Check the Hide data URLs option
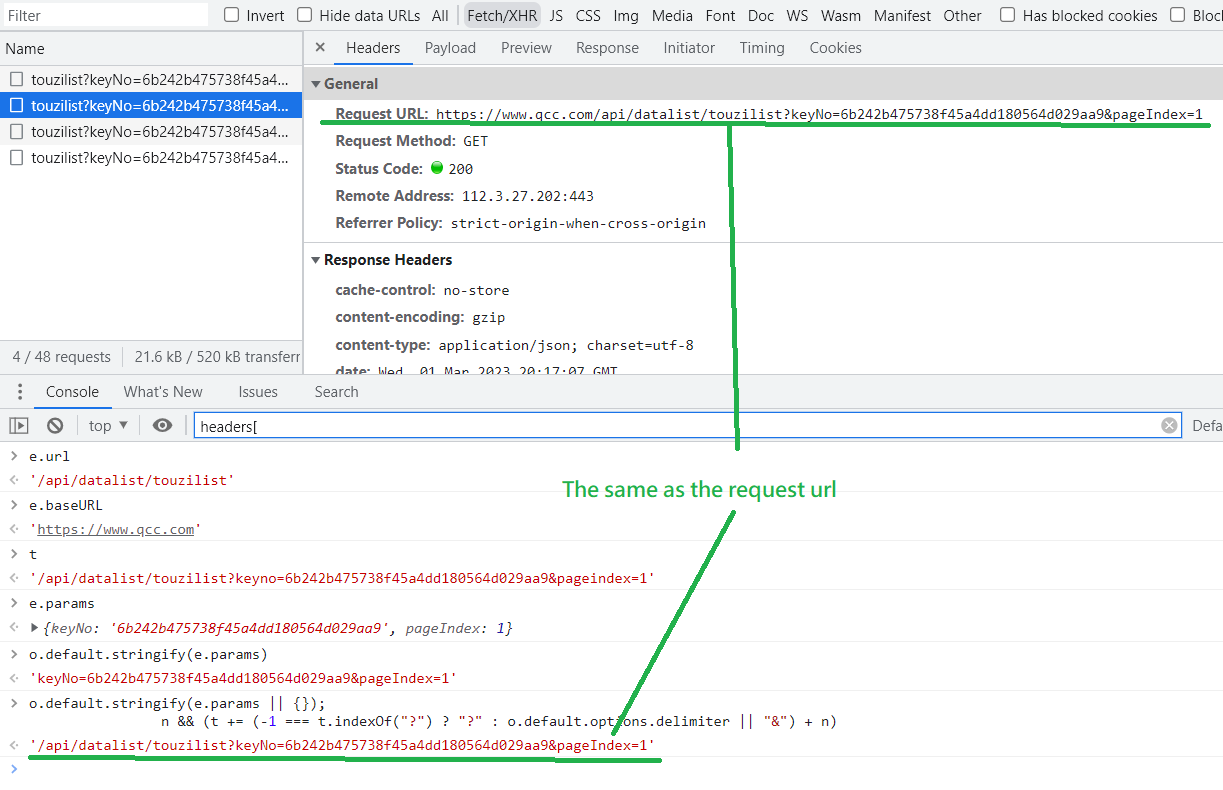The height and width of the screenshot is (790, 1223). (x=303, y=15)
